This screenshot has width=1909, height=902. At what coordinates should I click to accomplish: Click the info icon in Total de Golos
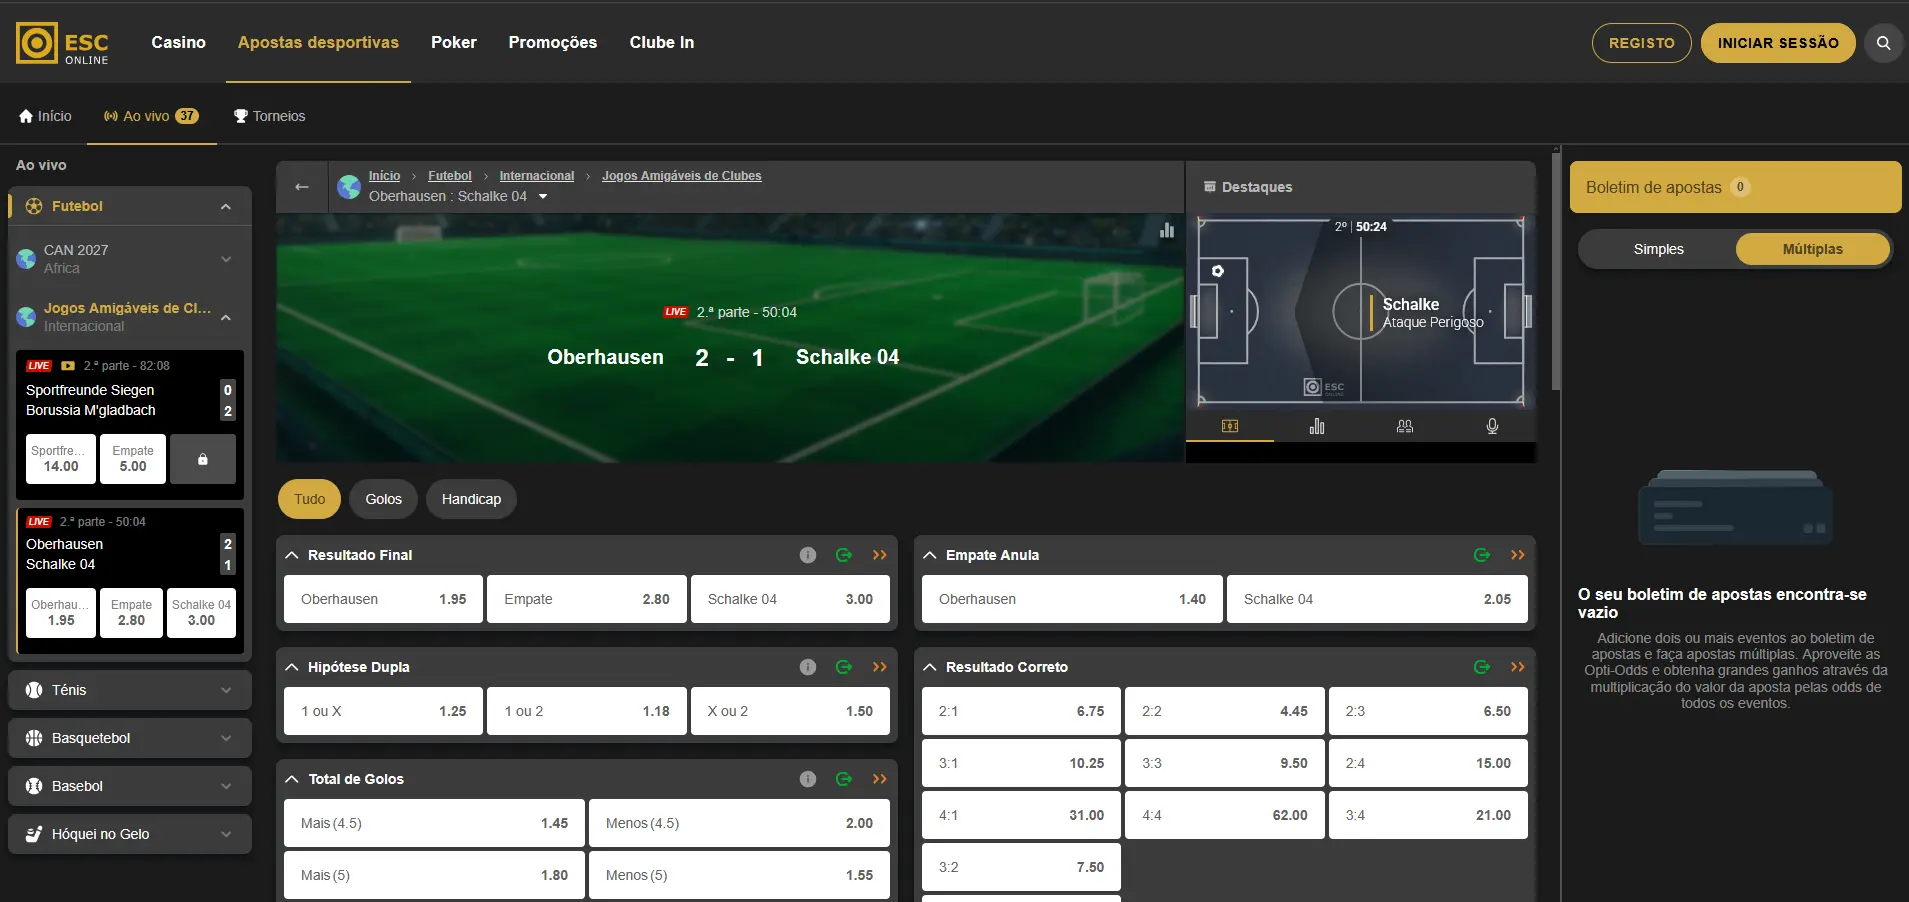(x=808, y=779)
